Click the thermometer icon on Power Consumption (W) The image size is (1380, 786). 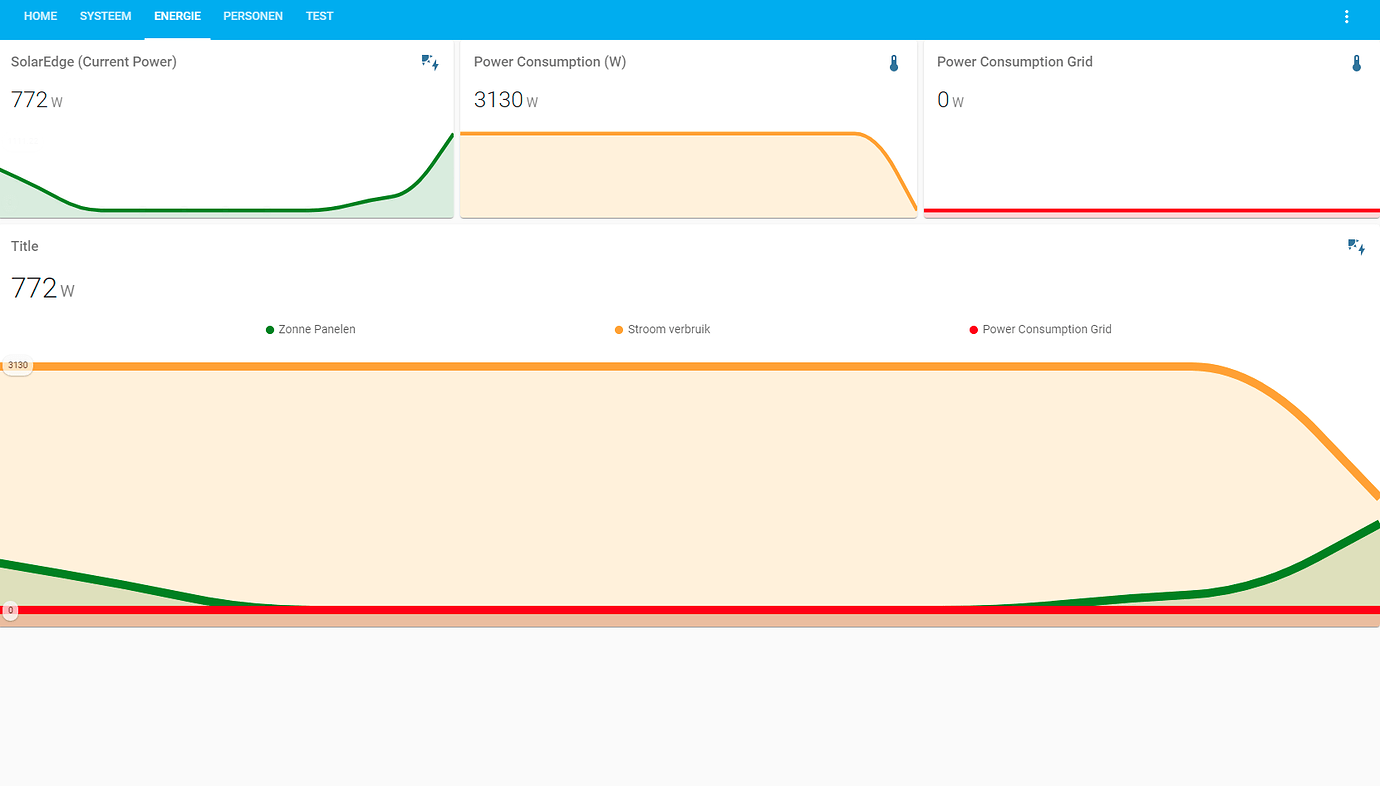(893, 62)
